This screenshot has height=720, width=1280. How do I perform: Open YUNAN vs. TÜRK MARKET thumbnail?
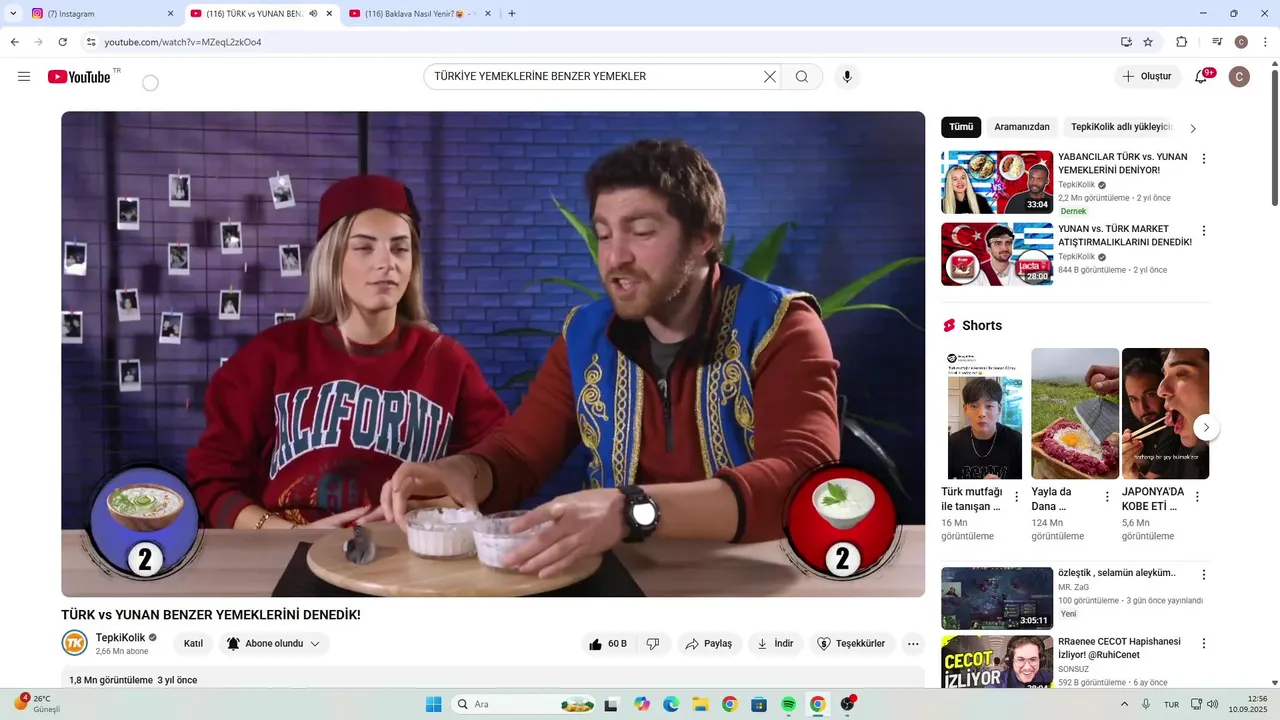[997, 254]
